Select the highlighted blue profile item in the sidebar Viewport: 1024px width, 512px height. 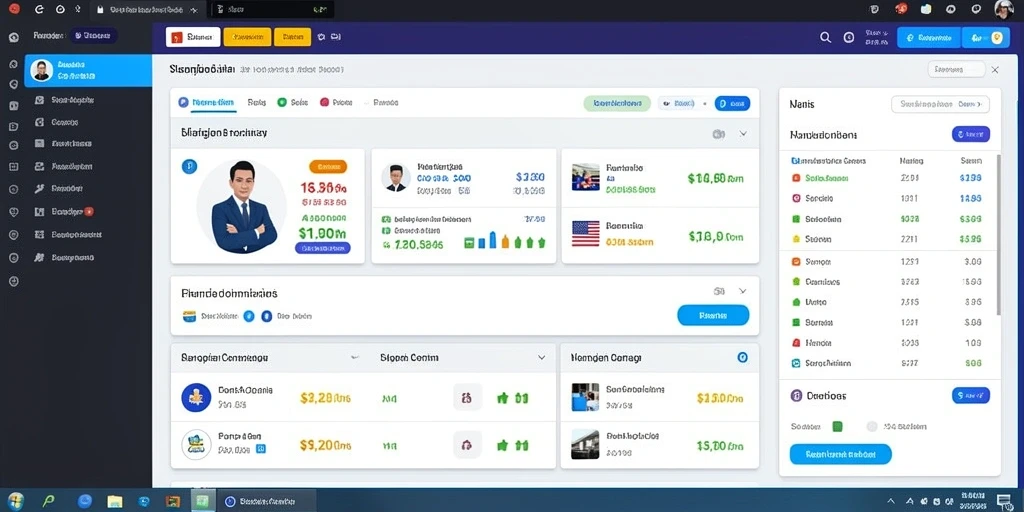[88, 71]
